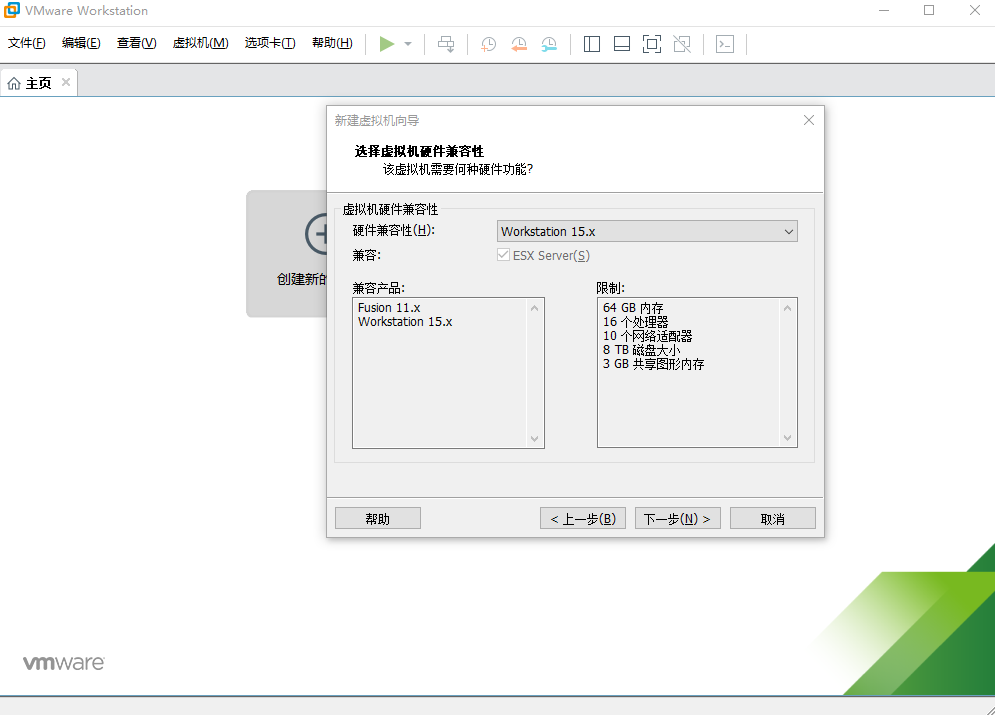The height and width of the screenshot is (715, 995).
Task: Click the revert to snapshot icon
Action: click(x=518, y=44)
